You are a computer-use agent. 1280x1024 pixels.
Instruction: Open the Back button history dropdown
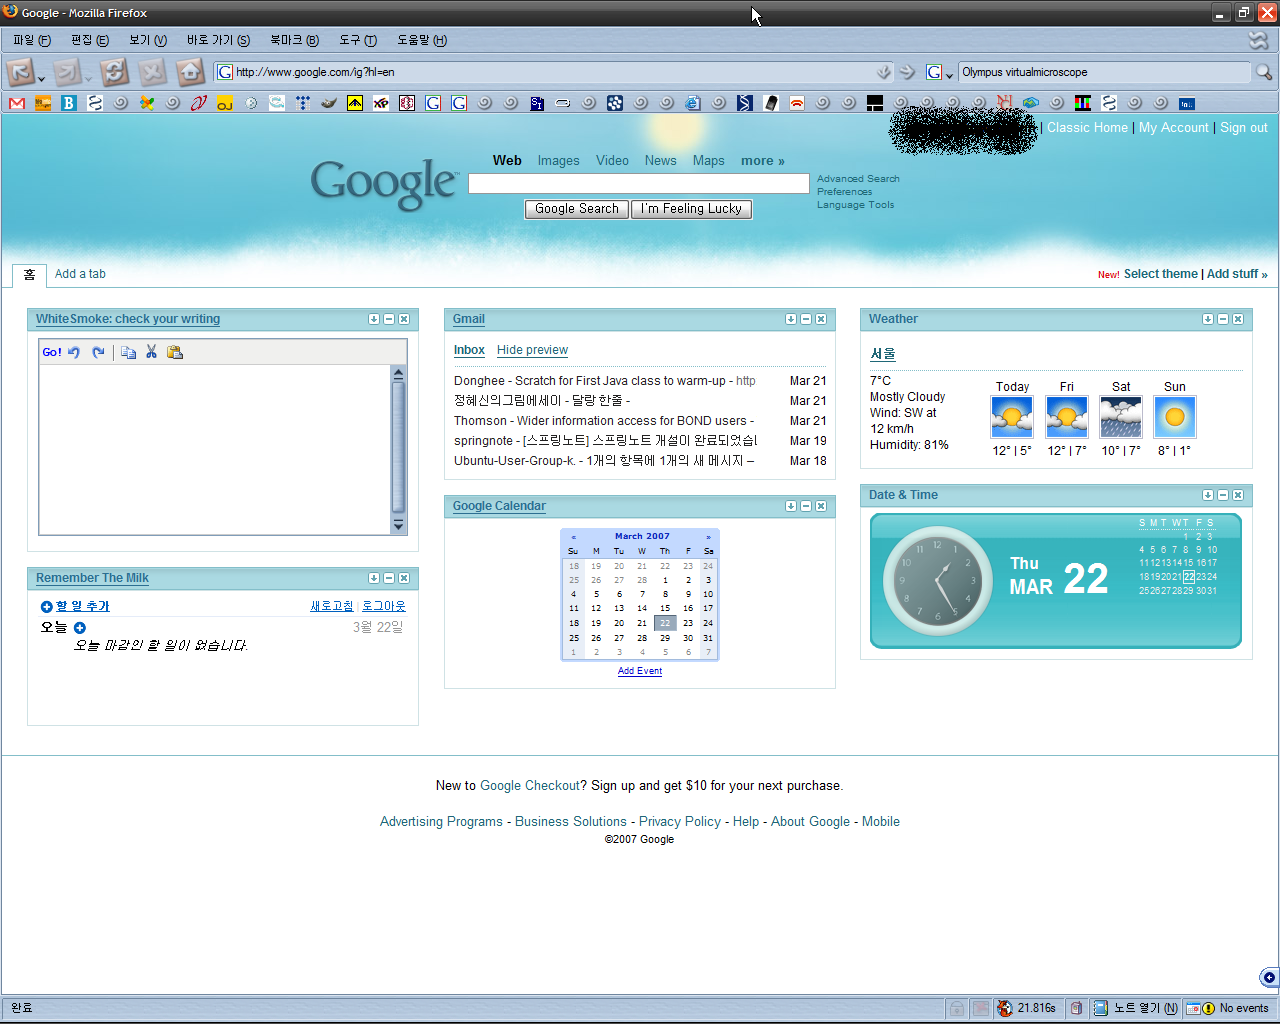coord(41,78)
